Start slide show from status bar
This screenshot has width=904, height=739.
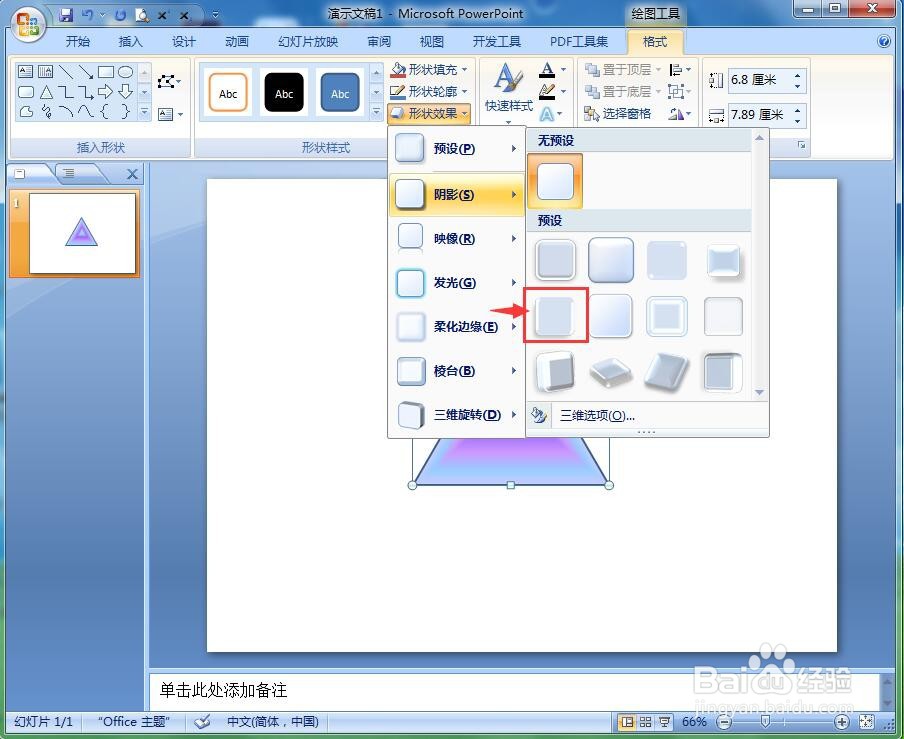pyautogui.click(x=665, y=722)
